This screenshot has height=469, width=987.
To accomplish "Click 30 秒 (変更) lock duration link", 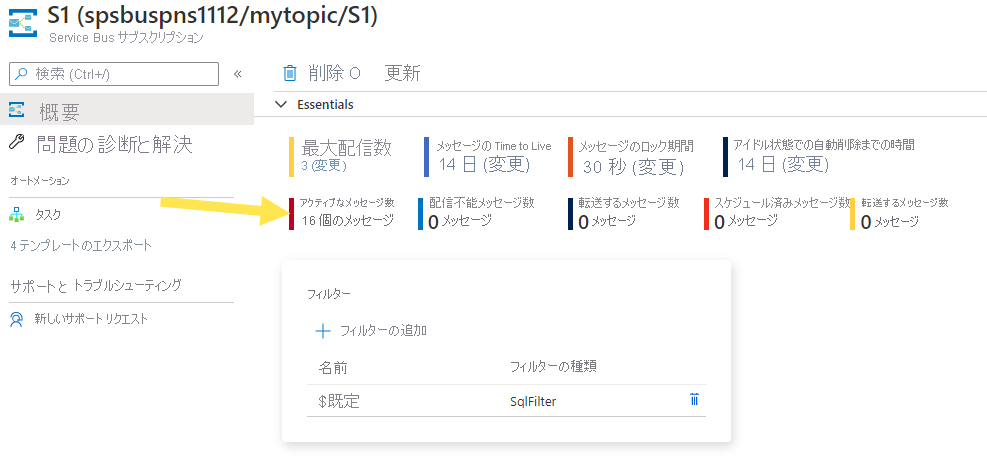I will coord(633,167).
